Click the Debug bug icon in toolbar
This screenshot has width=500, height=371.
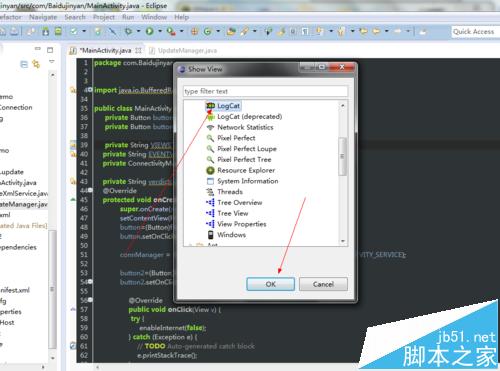click(x=128, y=32)
